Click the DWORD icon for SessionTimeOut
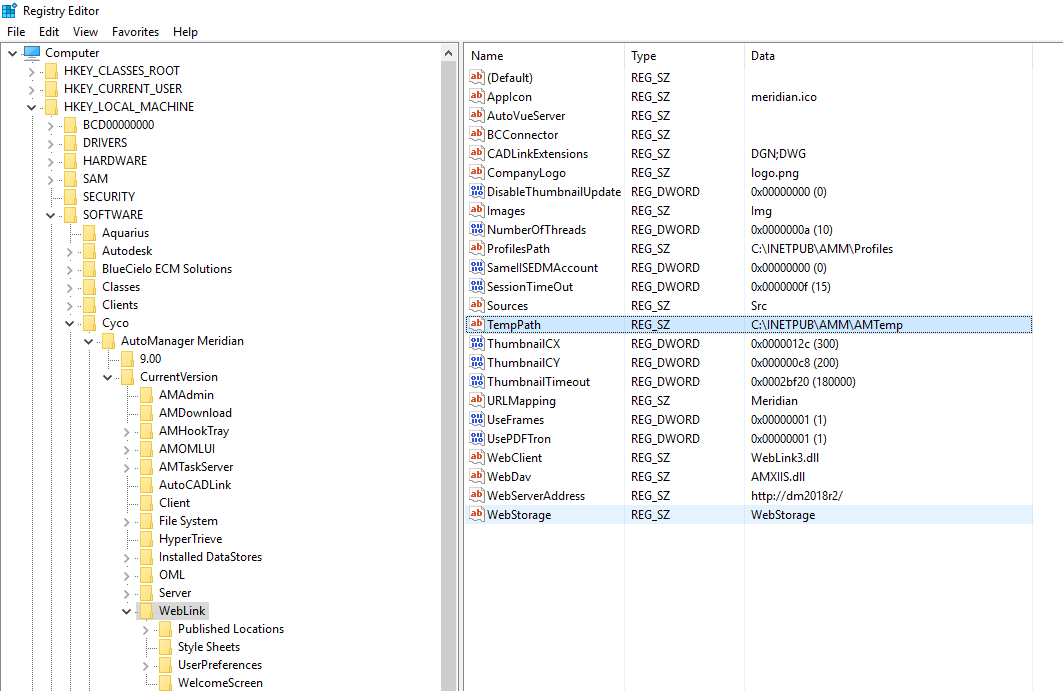 click(477, 286)
